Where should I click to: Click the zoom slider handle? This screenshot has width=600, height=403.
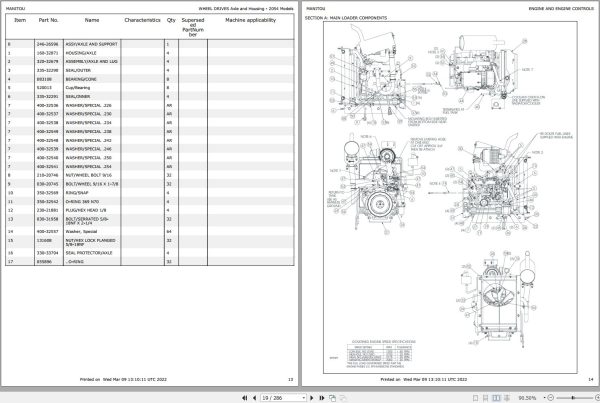tap(573, 398)
